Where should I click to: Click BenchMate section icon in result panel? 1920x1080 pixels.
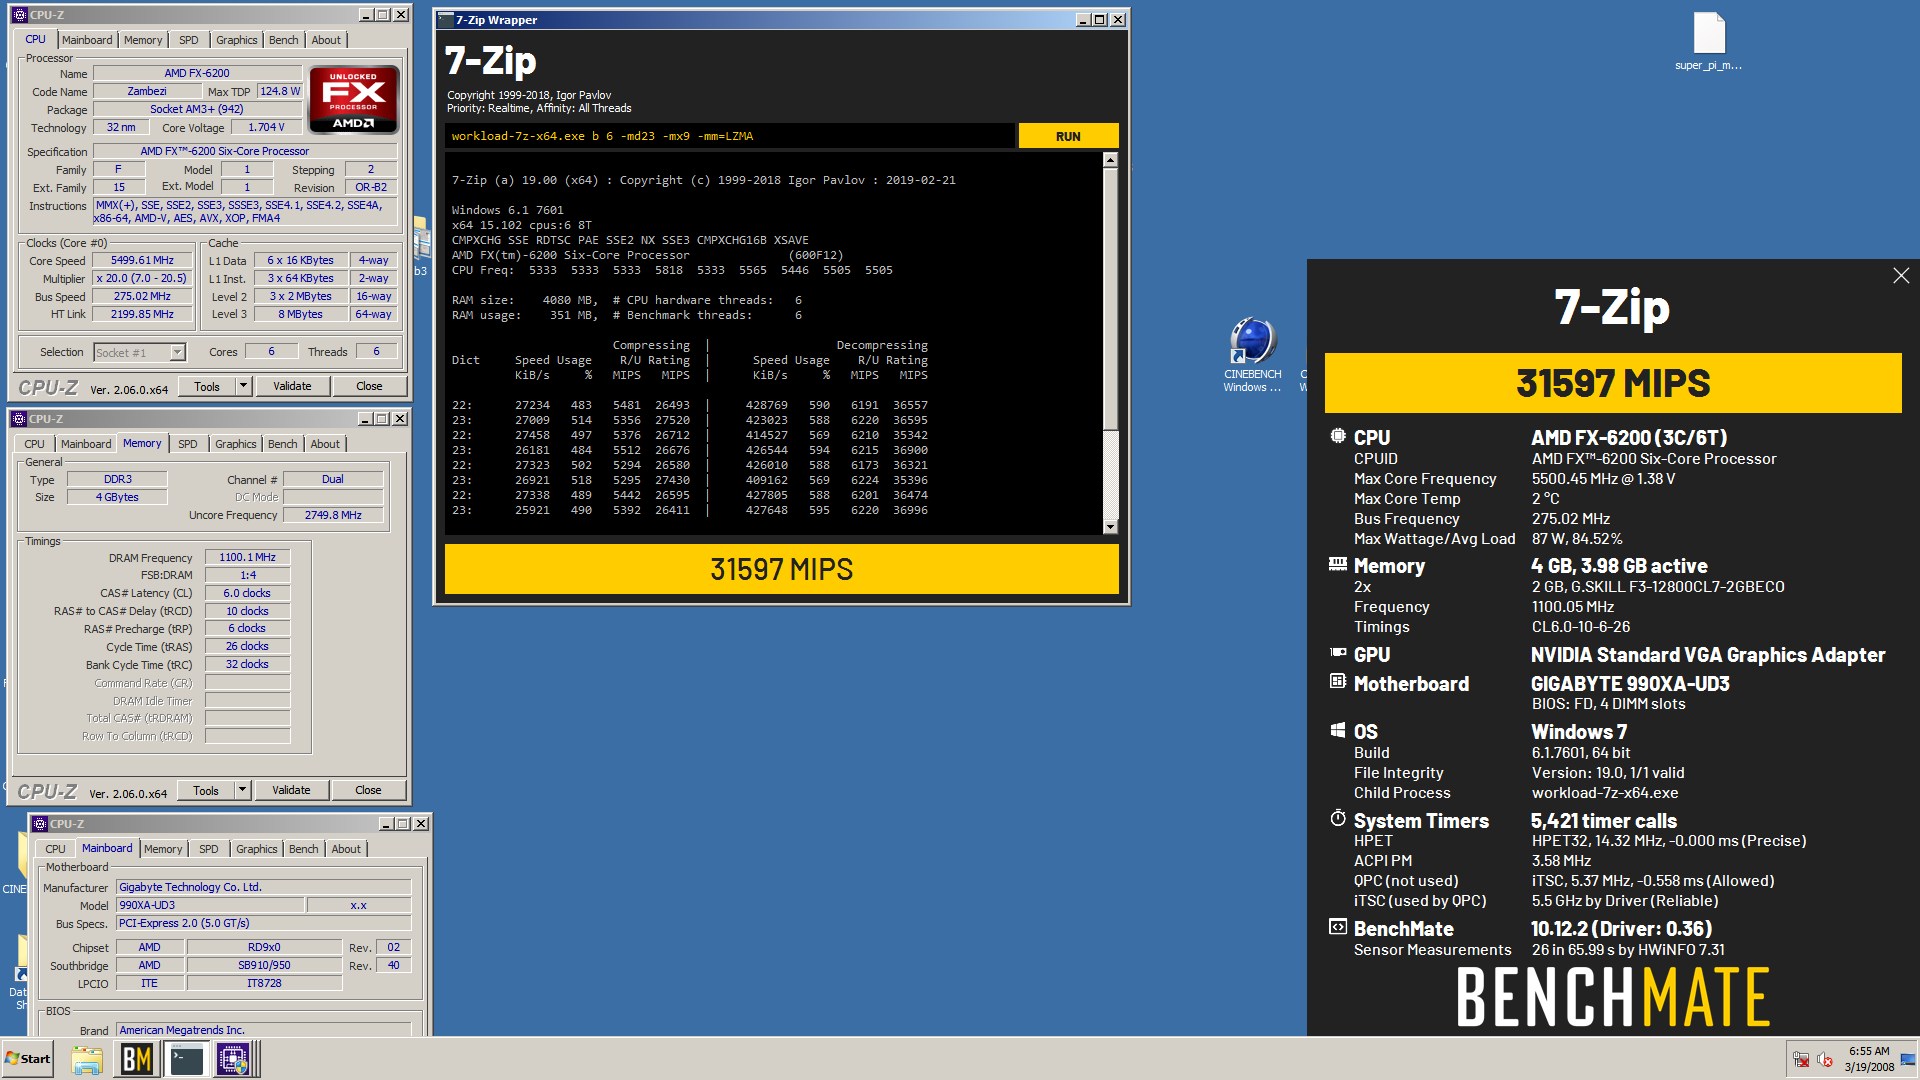pos(1338,927)
